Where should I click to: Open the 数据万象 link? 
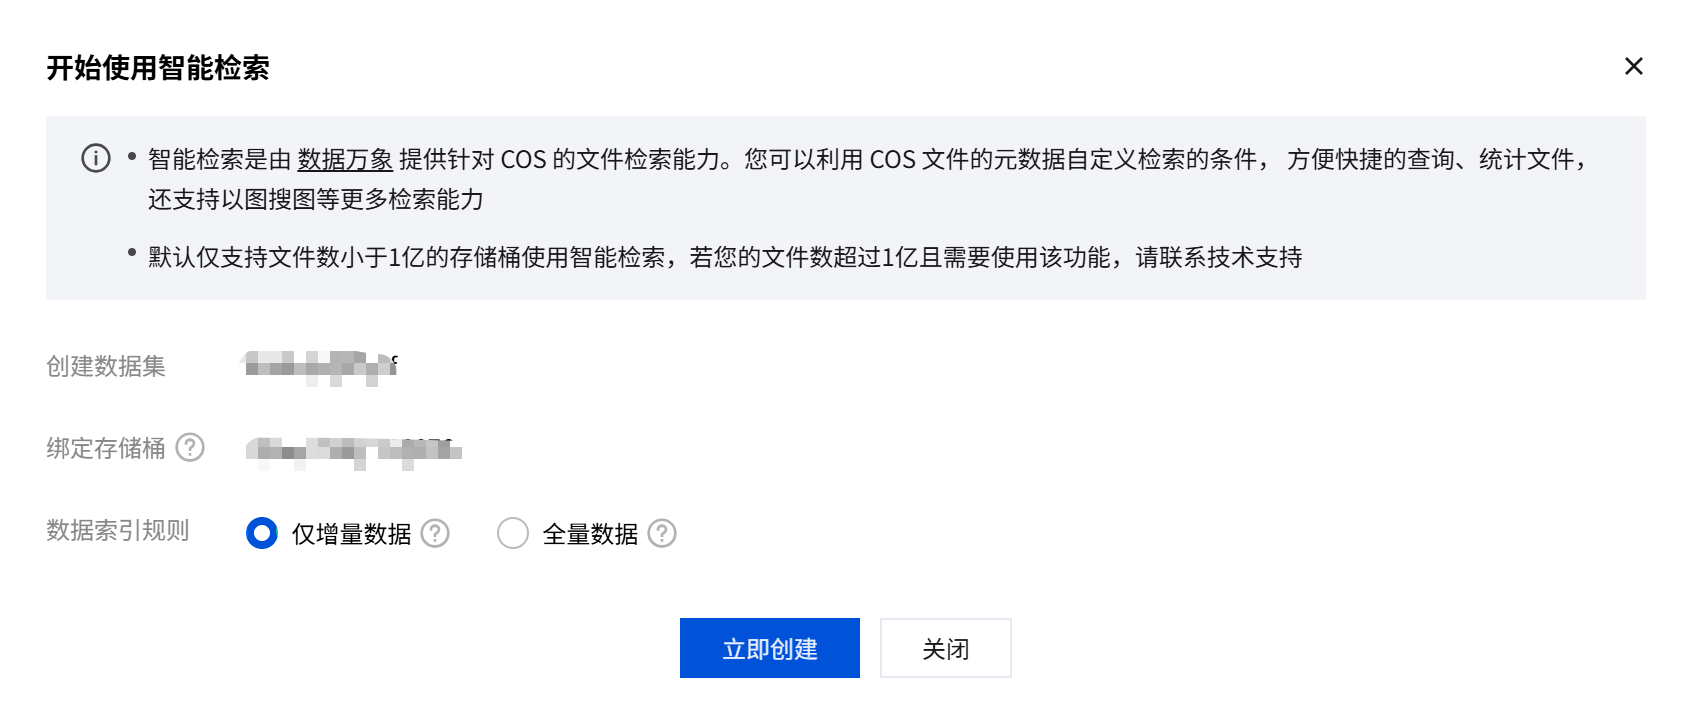[x=345, y=159]
